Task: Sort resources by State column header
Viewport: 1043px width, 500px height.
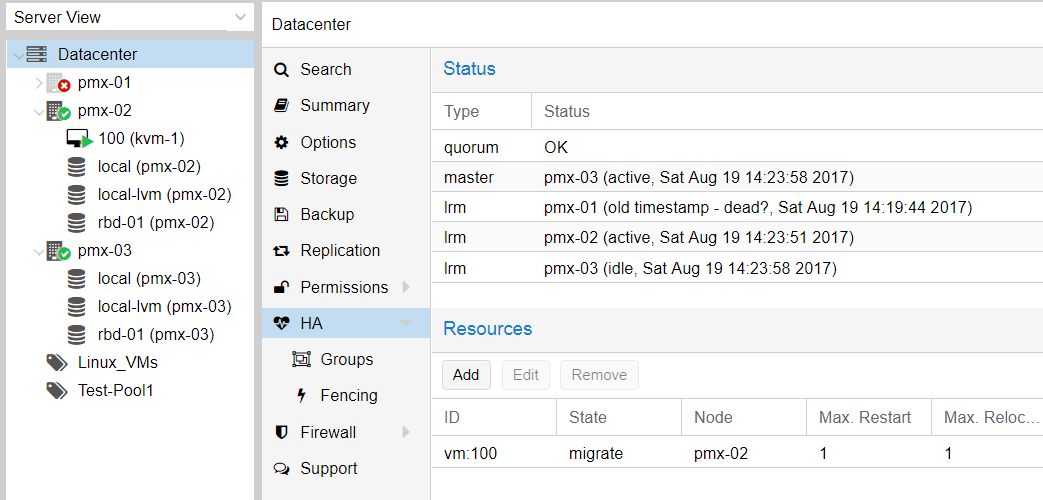Action: pyautogui.click(x=619, y=418)
